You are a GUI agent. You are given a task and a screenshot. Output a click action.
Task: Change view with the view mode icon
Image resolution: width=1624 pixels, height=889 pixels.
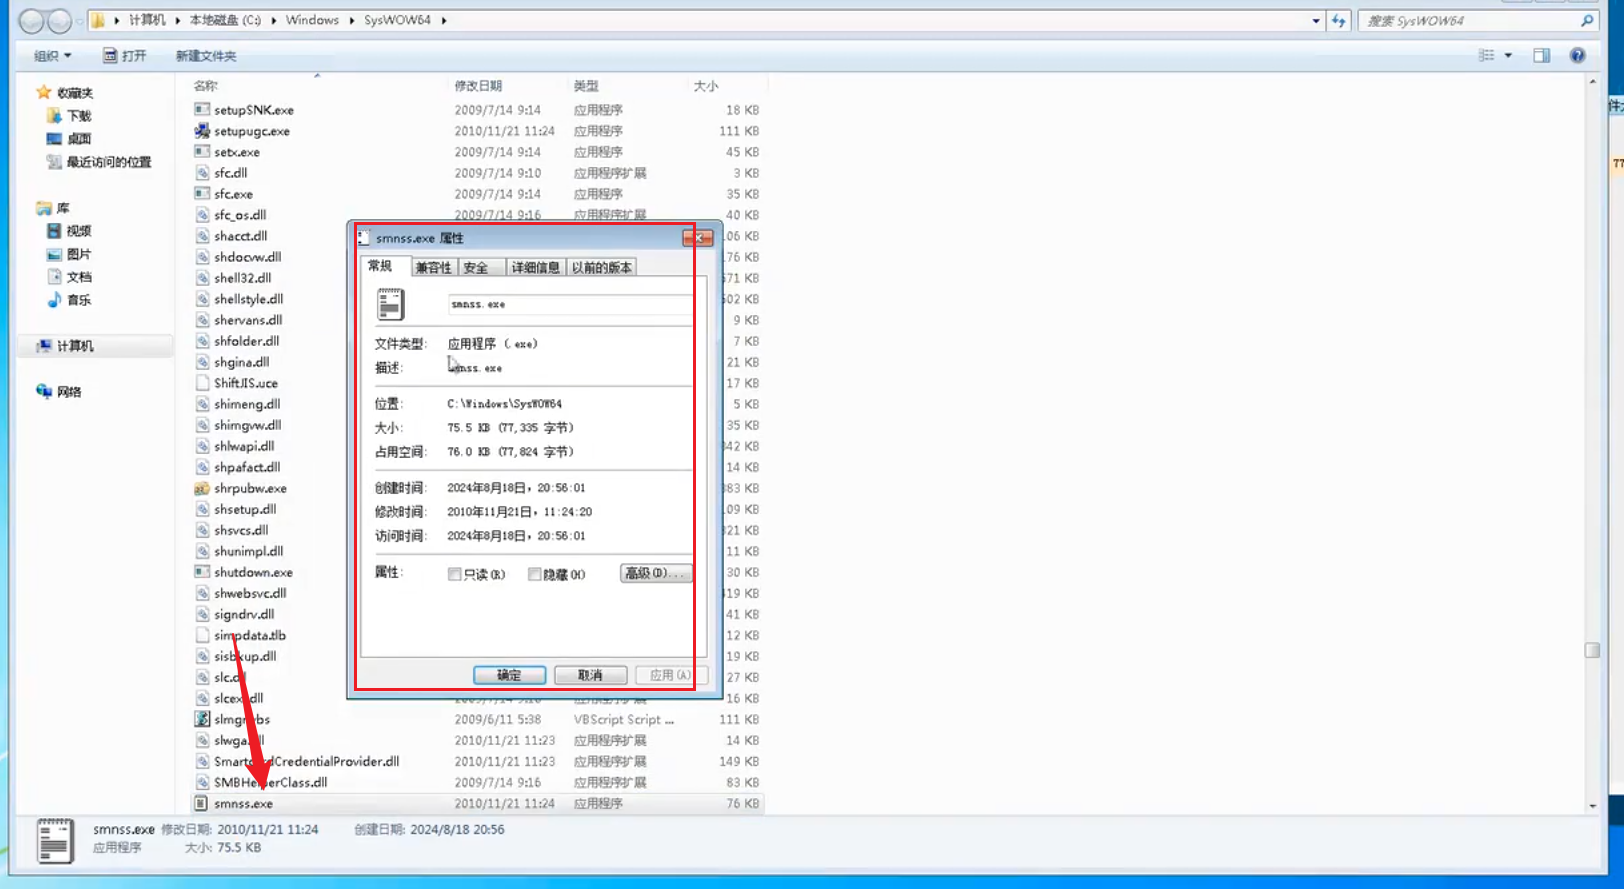[1486, 56]
